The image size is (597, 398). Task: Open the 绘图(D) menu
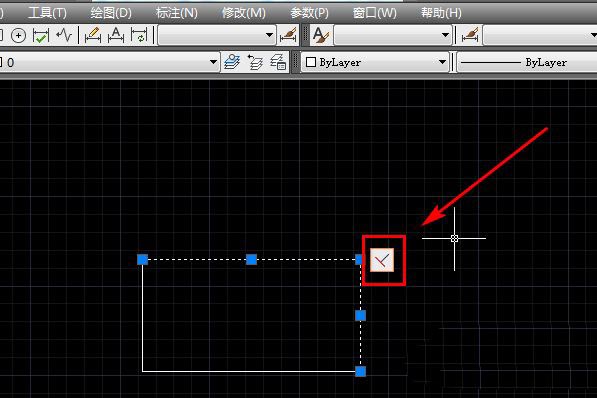pos(111,13)
